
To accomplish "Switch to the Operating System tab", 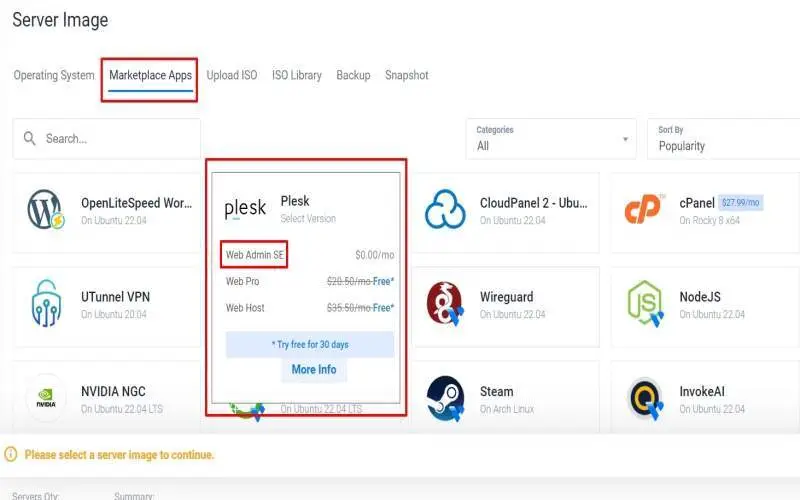I will [x=54, y=75].
